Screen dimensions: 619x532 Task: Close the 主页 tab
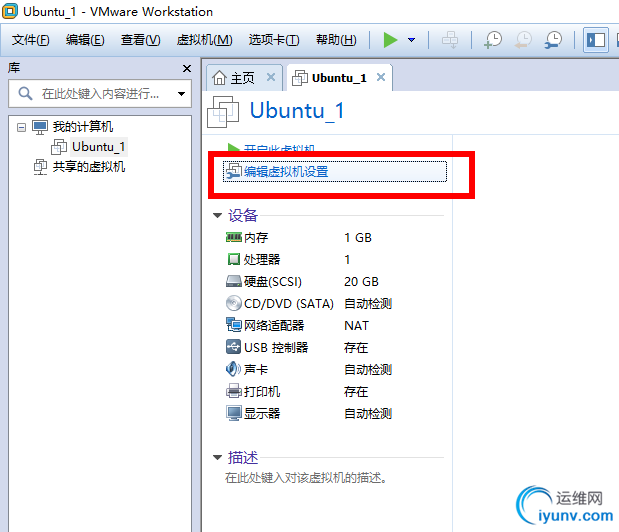[x=271, y=77]
